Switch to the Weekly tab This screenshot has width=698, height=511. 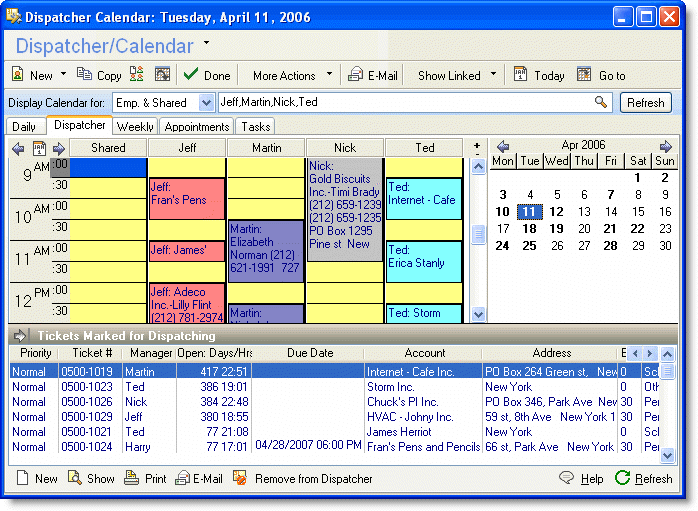point(135,127)
